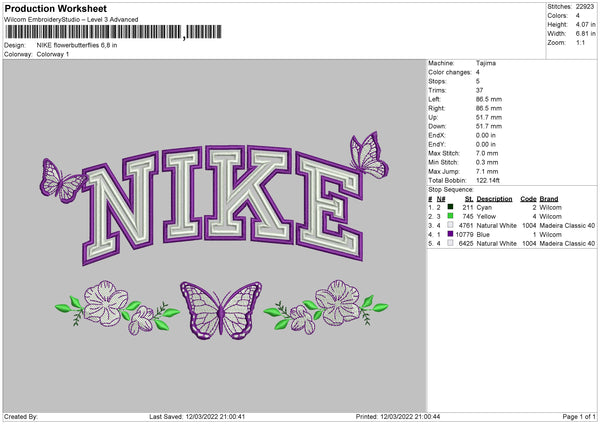600x424 pixels.
Task: Select the Stops value "5"
Action: (x=478, y=81)
